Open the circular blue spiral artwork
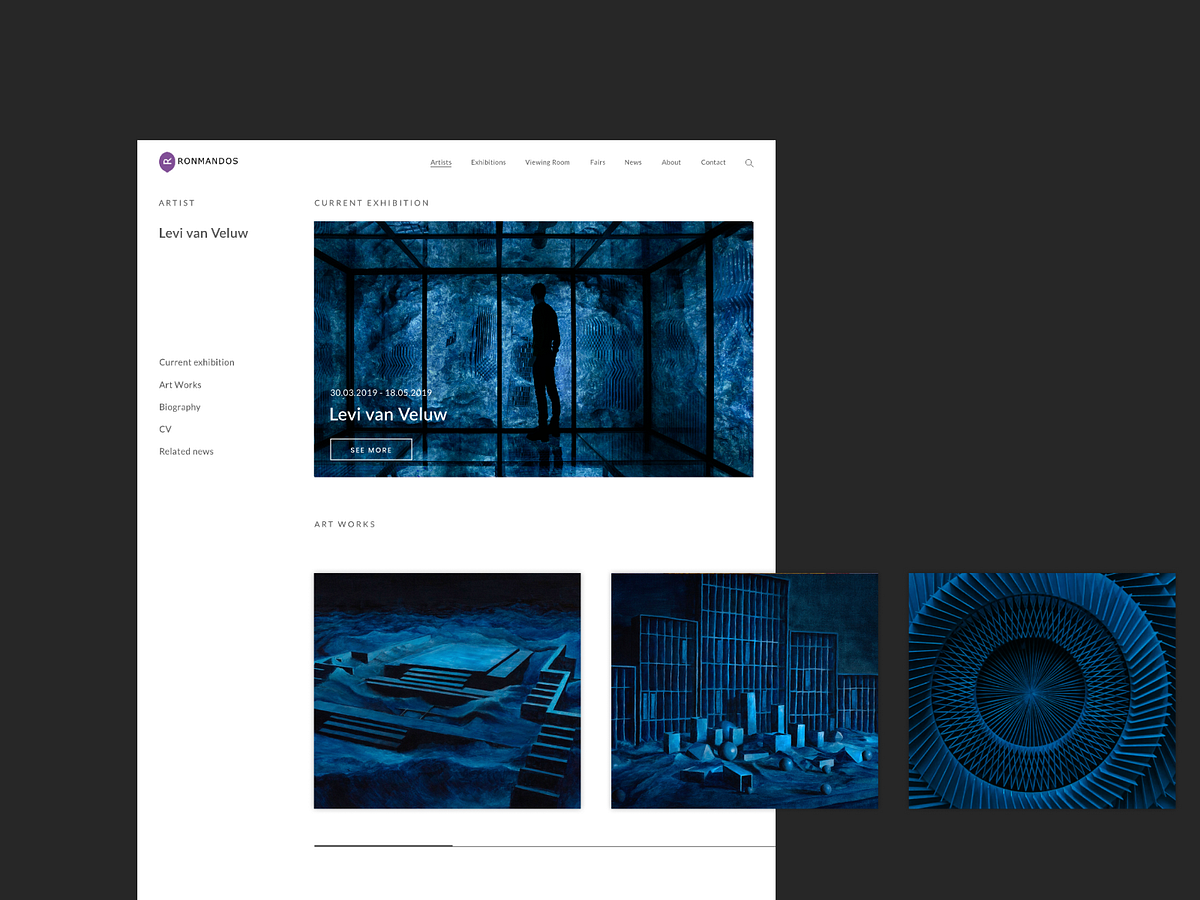1200x900 pixels. tap(1042, 690)
